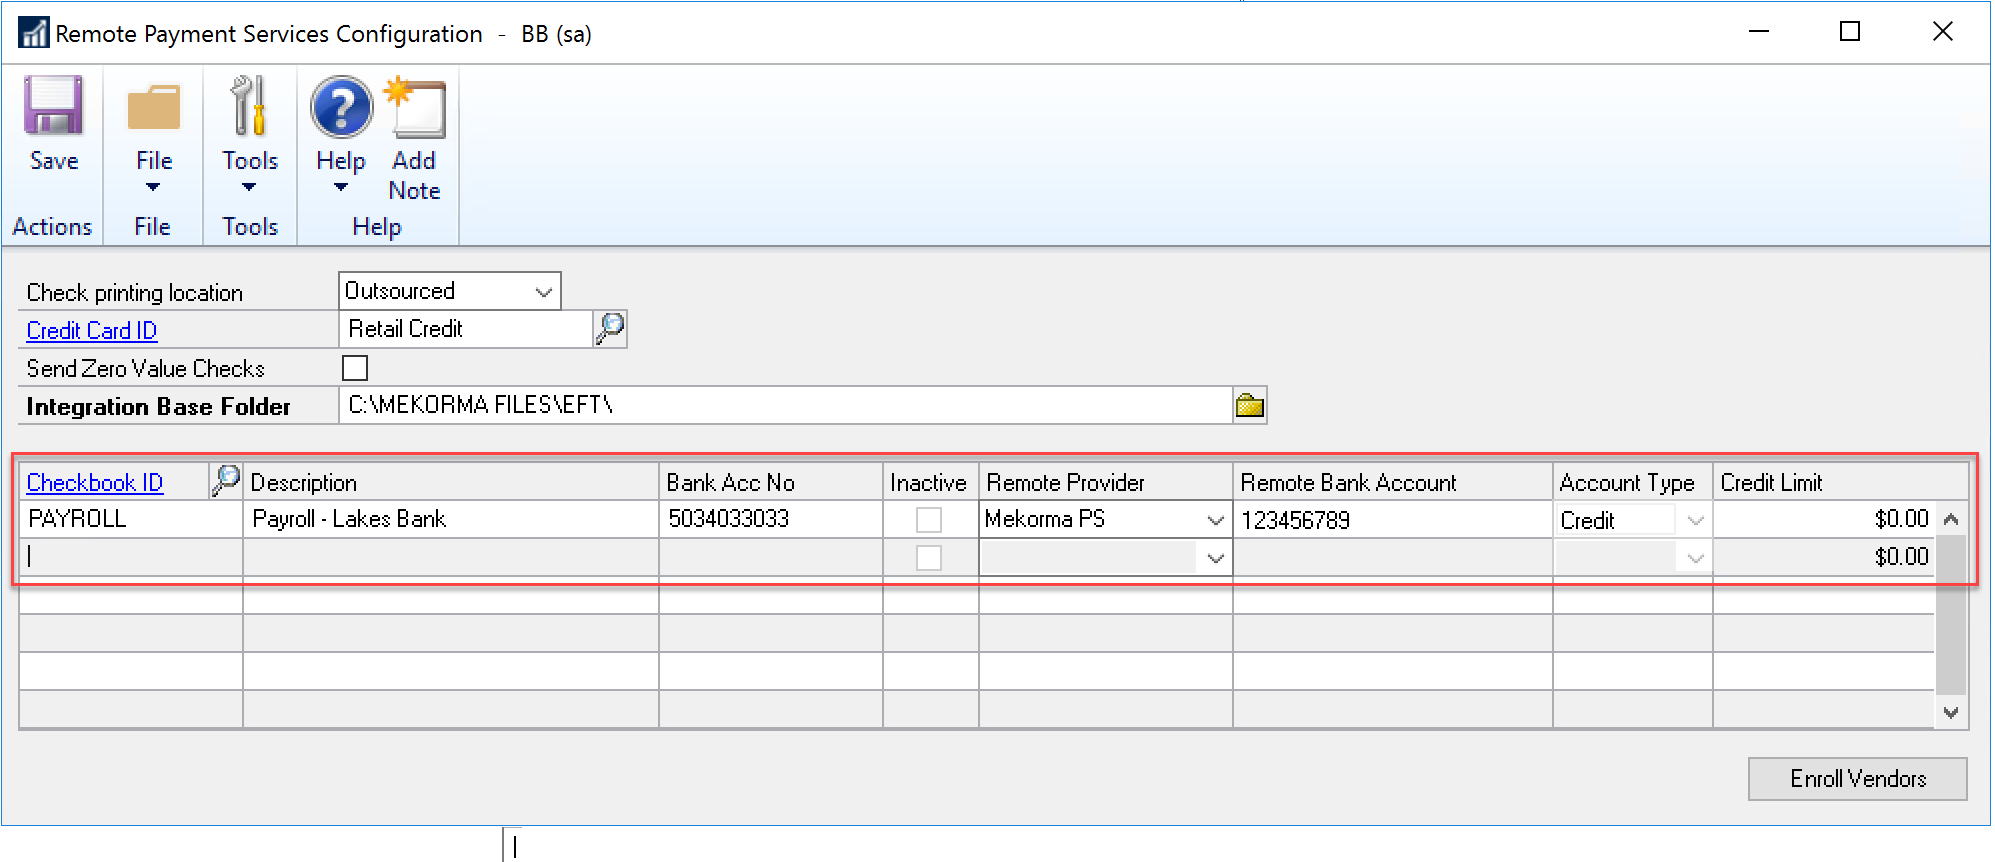This screenshot has width=1995, height=862.
Task: Click the Checkbook ID column link
Action: [x=95, y=483]
